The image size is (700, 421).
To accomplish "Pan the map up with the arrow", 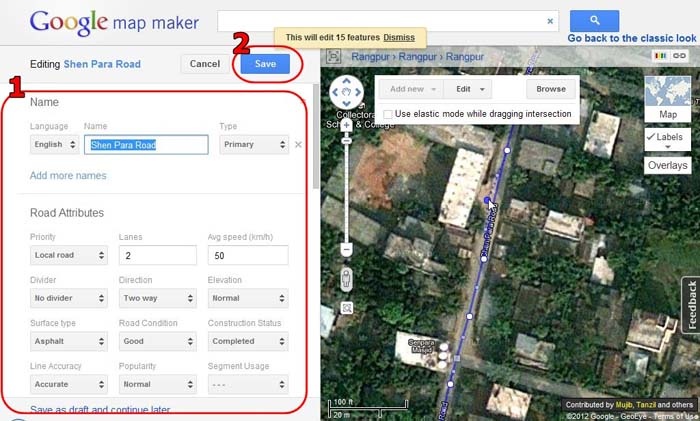I will (x=346, y=81).
